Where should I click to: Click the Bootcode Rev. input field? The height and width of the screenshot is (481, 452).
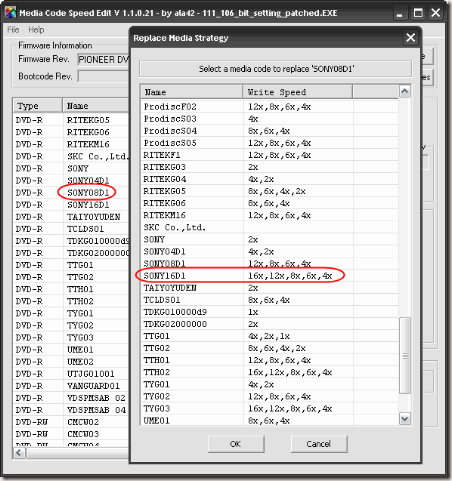pyautogui.click(x=103, y=76)
